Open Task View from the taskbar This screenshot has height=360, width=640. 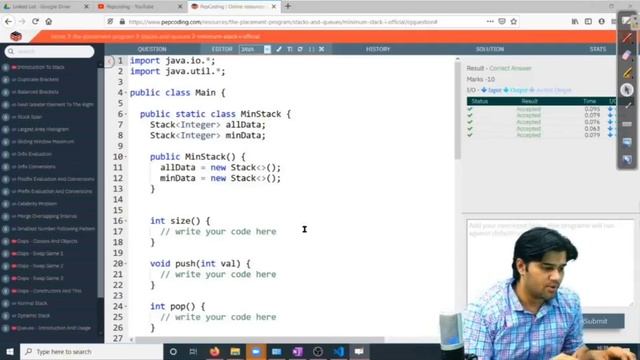193,351
